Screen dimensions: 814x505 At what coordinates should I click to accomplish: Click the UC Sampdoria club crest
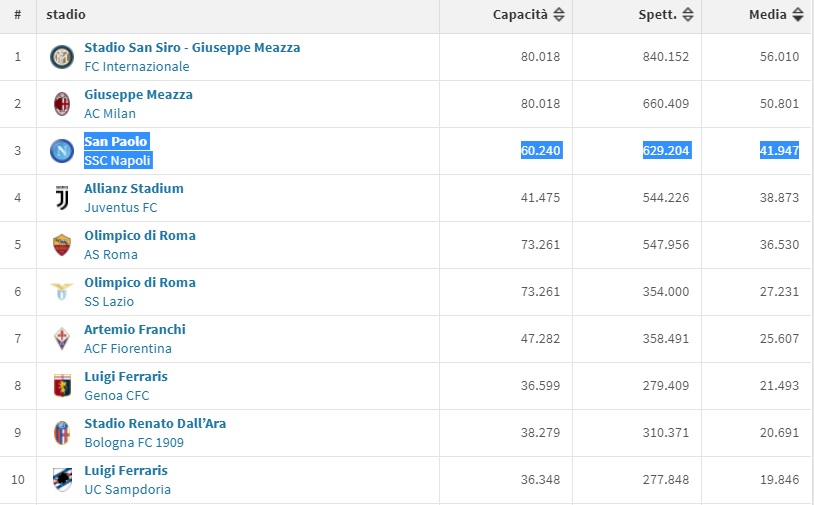click(x=62, y=480)
